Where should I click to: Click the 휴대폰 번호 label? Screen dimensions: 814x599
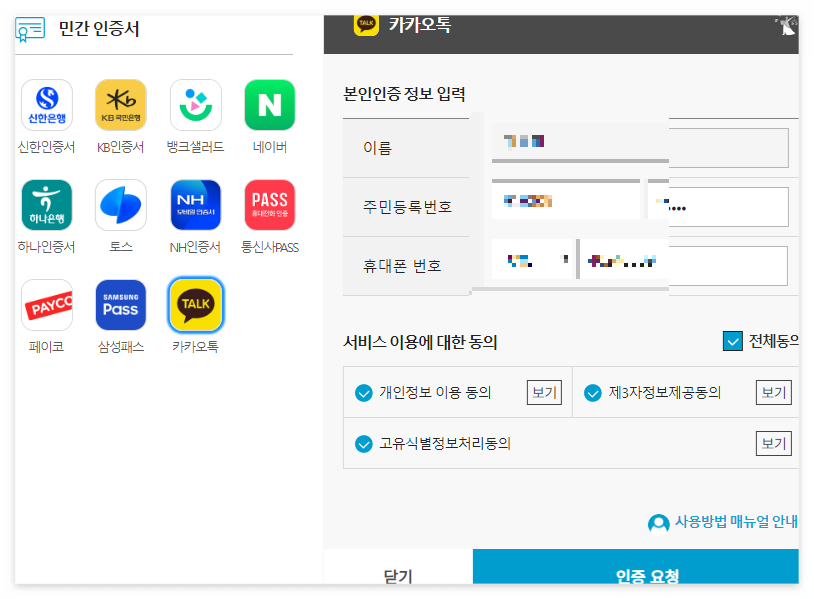click(402, 266)
